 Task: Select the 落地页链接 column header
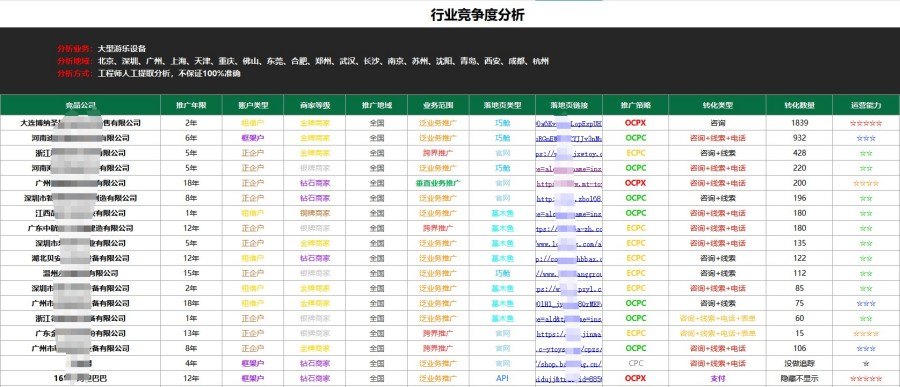(569, 106)
